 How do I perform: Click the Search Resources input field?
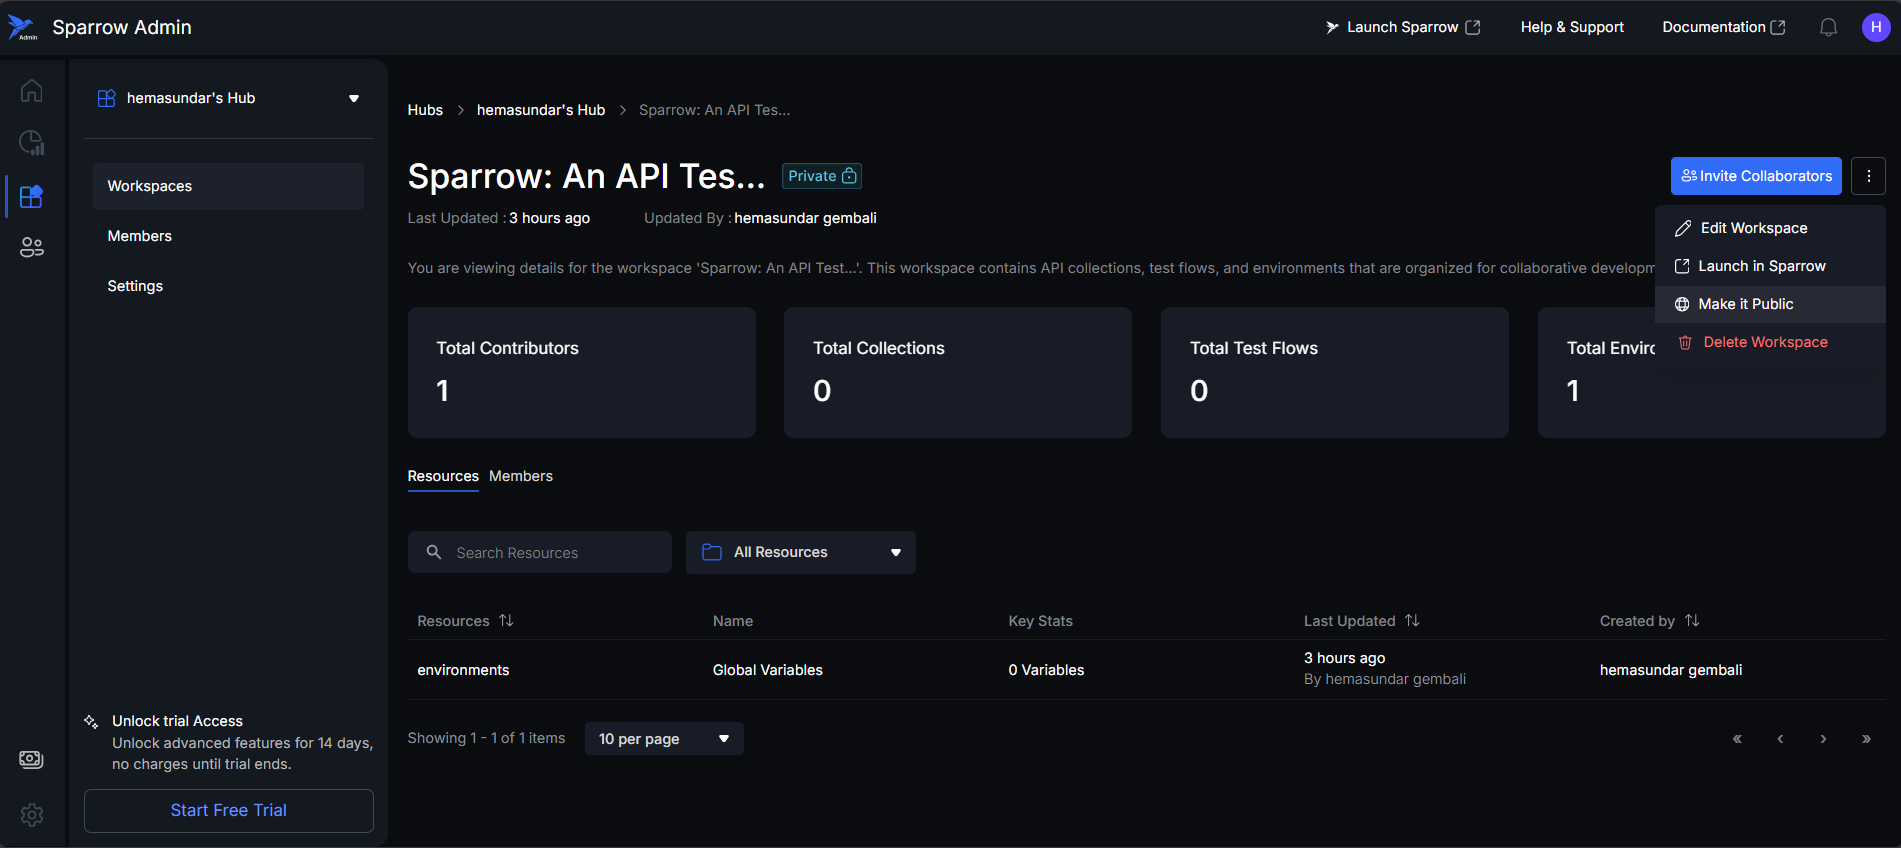click(x=550, y=552)
